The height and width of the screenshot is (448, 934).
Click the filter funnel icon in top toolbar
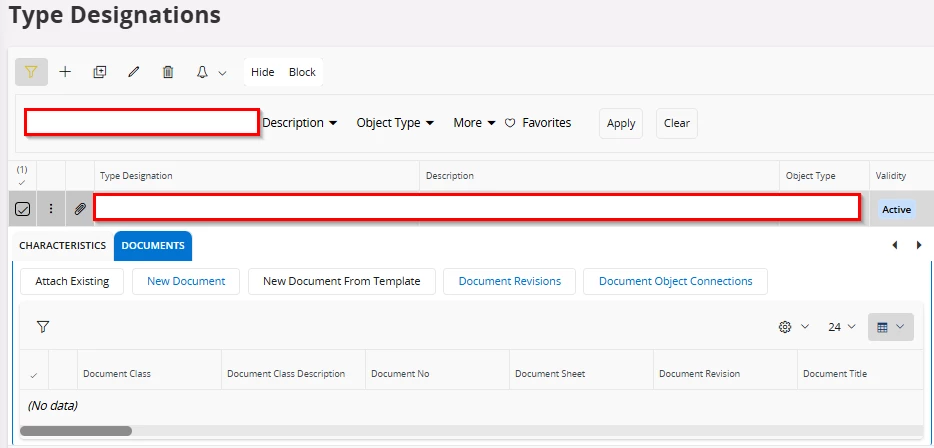[x=31, y=72]
